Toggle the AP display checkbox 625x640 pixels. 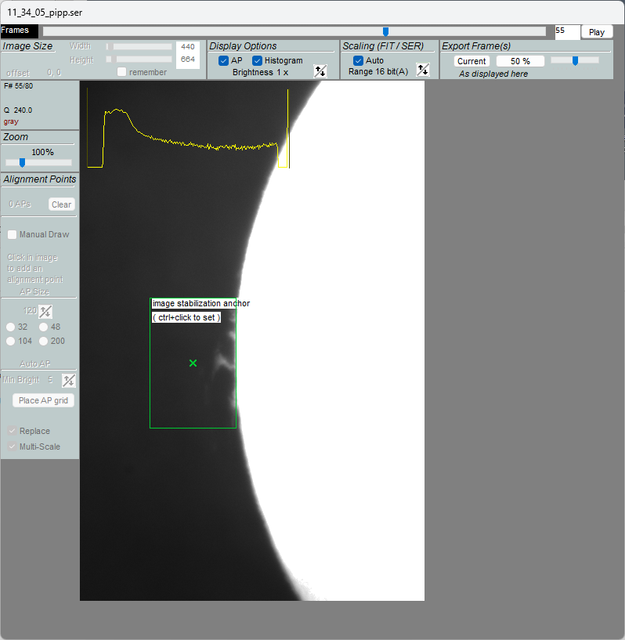click(223, 61)
